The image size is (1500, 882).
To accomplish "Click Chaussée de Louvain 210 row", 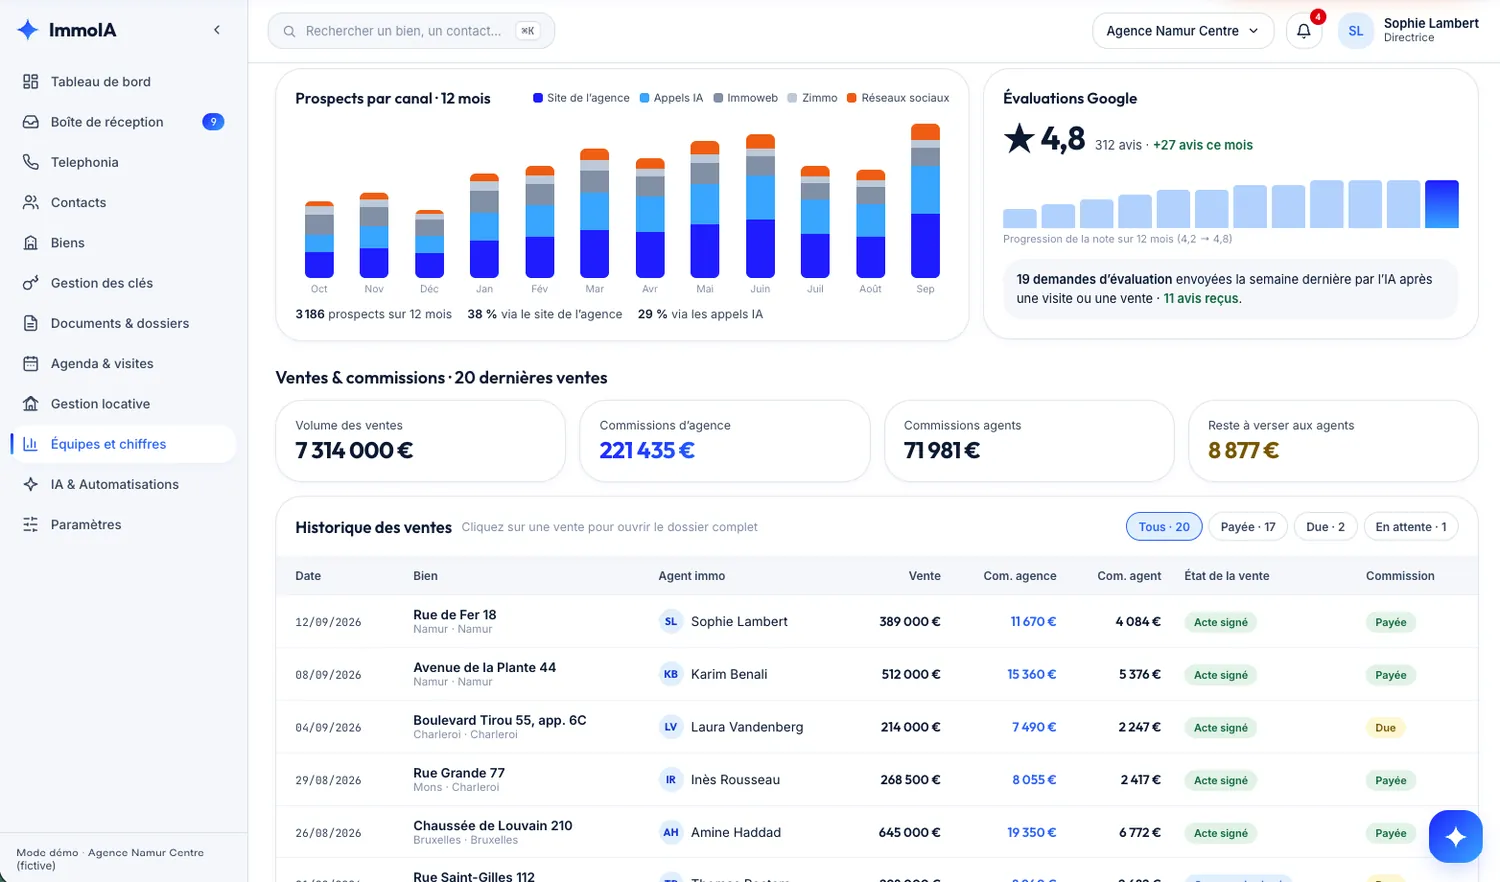I will click(876, 833).
